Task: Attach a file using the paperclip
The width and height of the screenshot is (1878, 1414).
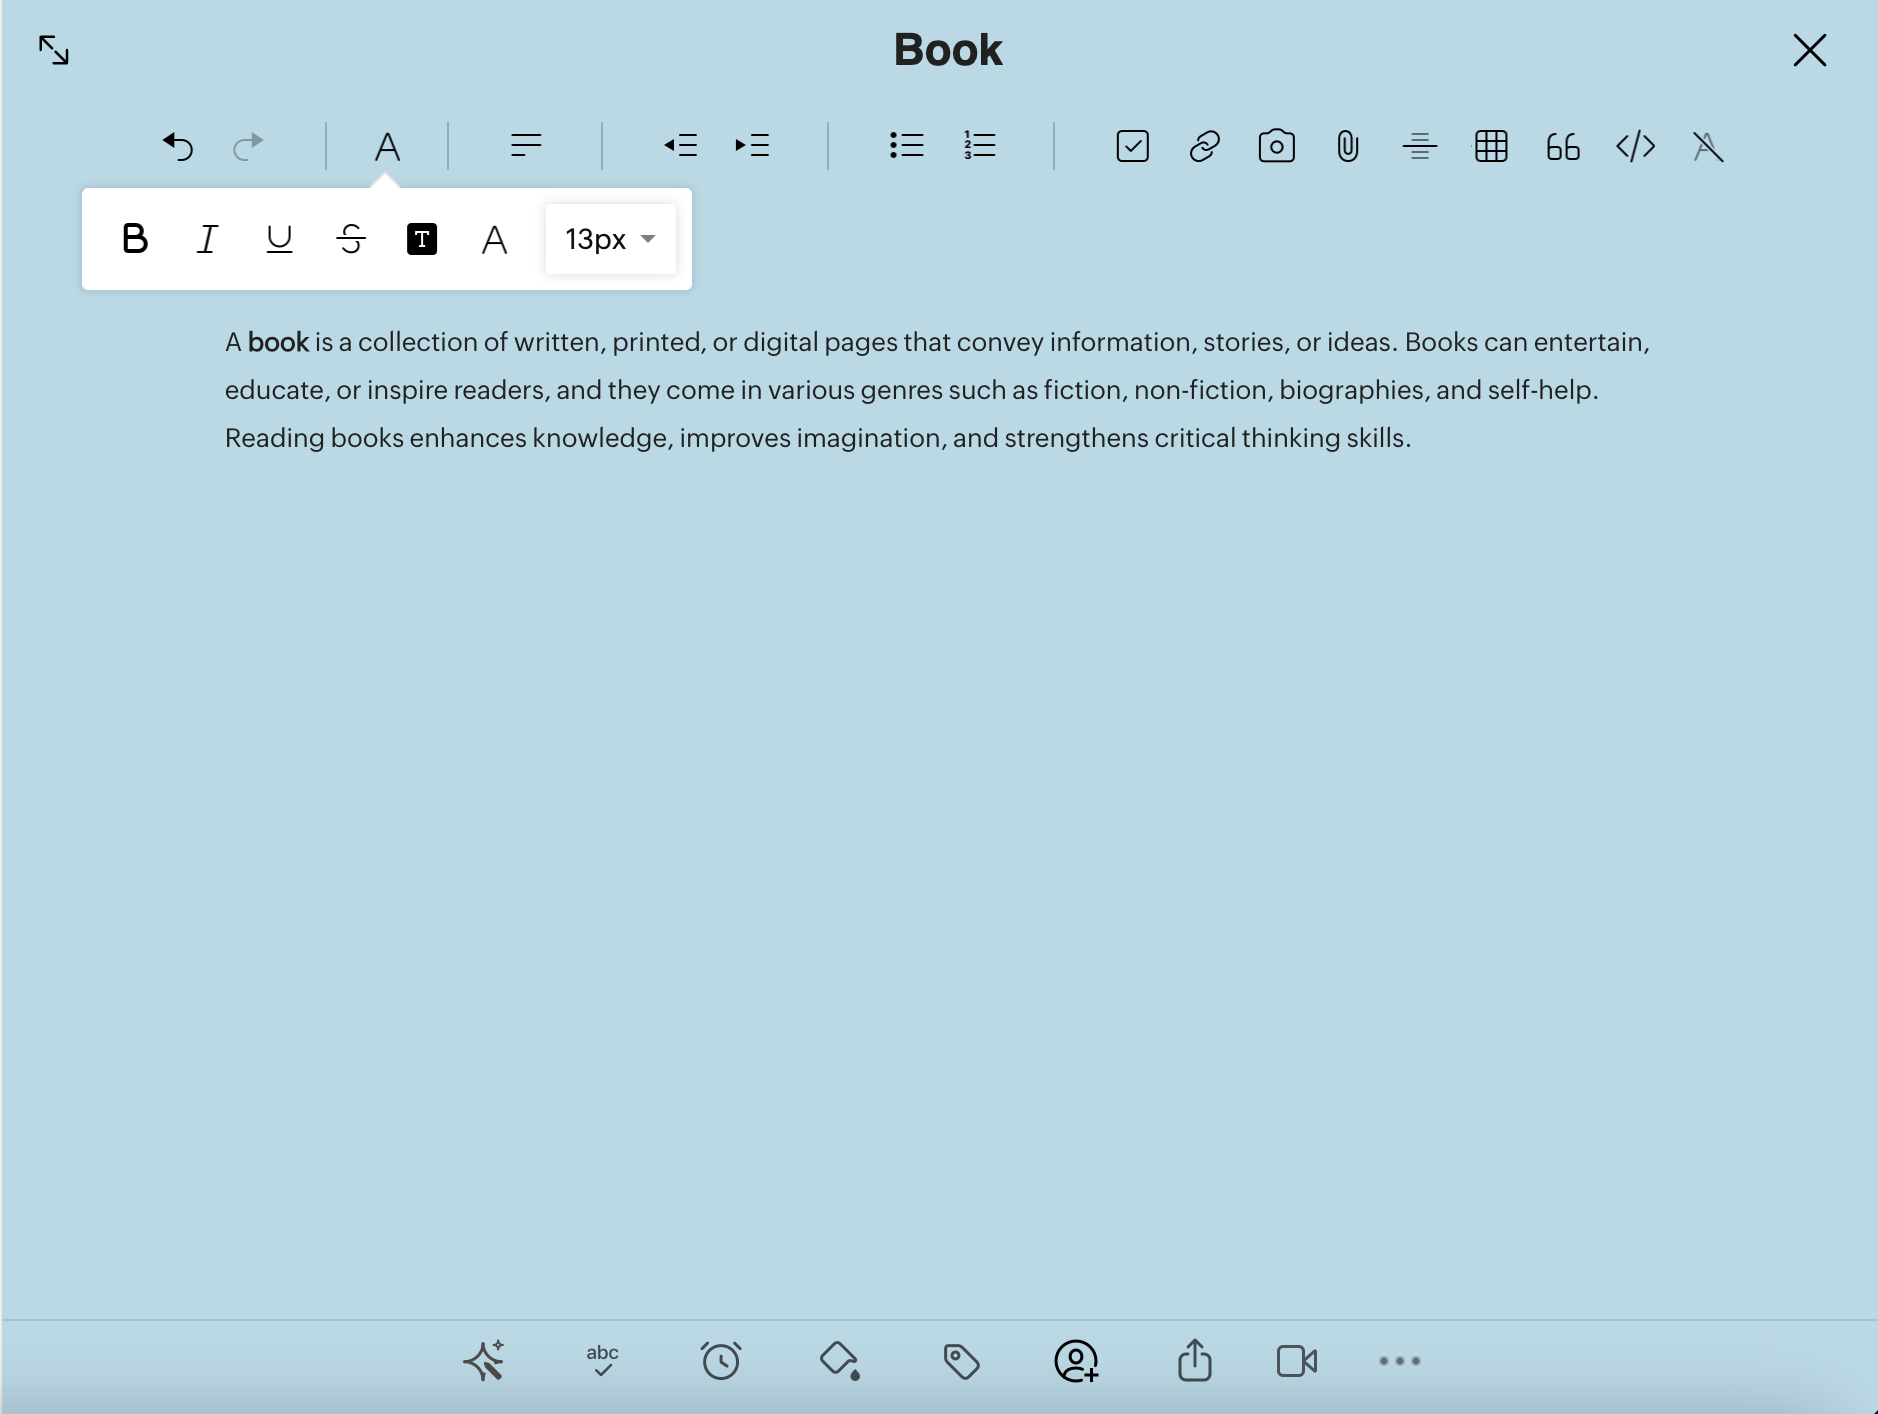Action: (x=1347, y=147)
